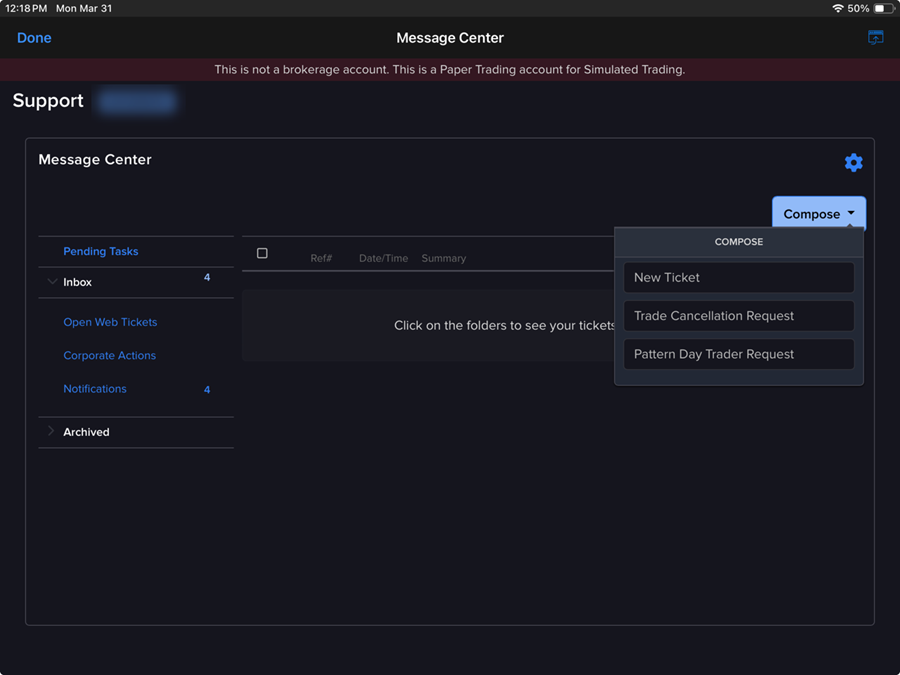This screenshot has height=675, width=900.
Task: Click the Inbox unread count 4
Action: point(207,277)
